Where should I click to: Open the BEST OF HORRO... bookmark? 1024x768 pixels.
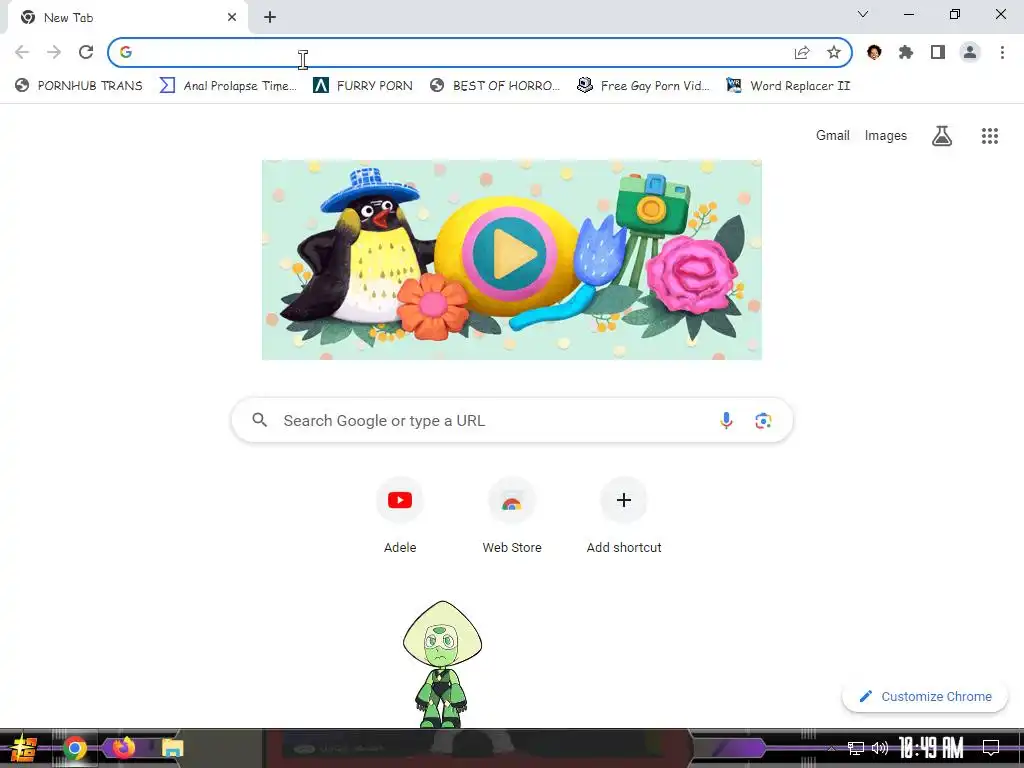pos(495,86)
